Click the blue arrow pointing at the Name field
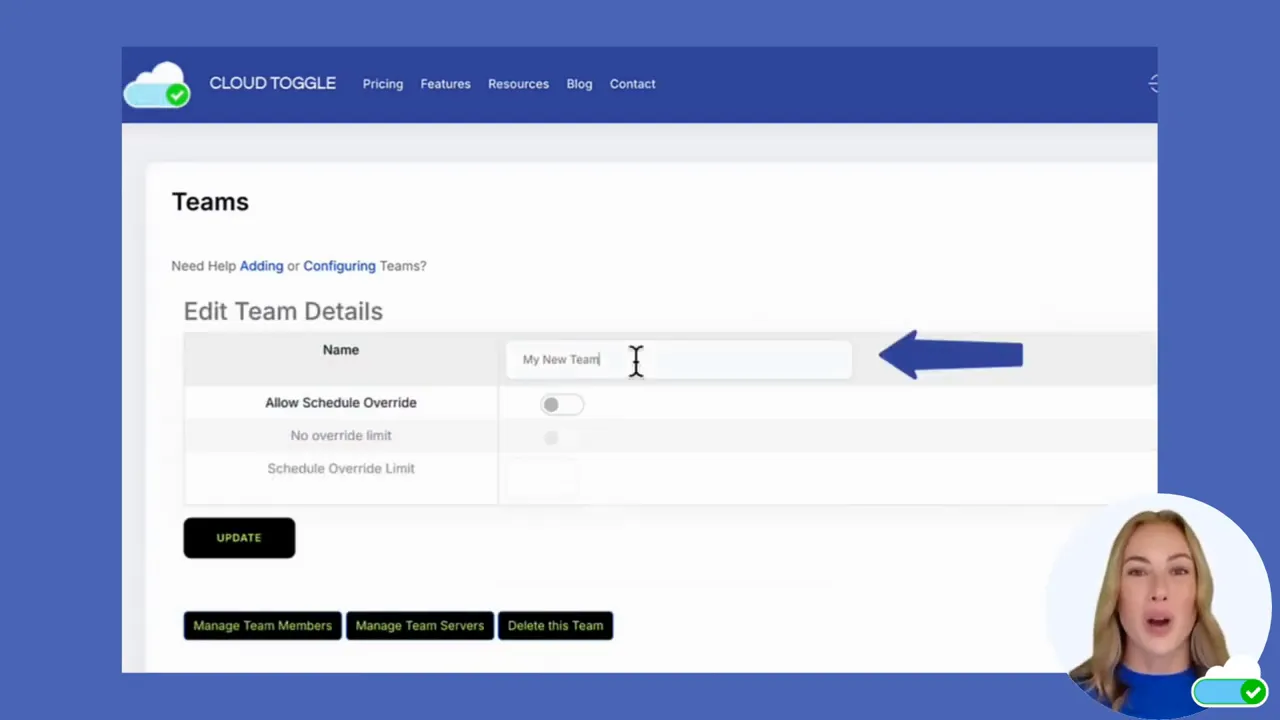The image size is (1280, 720). tap(950, 355)
